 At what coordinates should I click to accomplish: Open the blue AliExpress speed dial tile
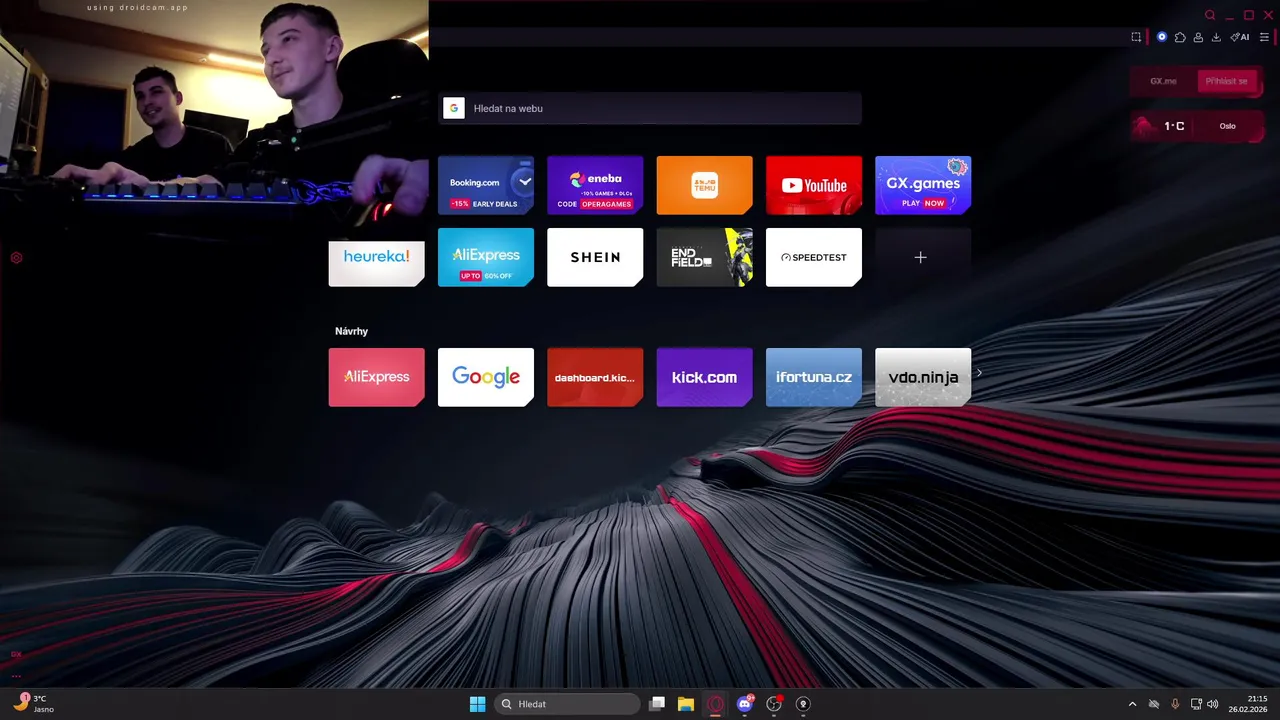click(x=486, y=257)
